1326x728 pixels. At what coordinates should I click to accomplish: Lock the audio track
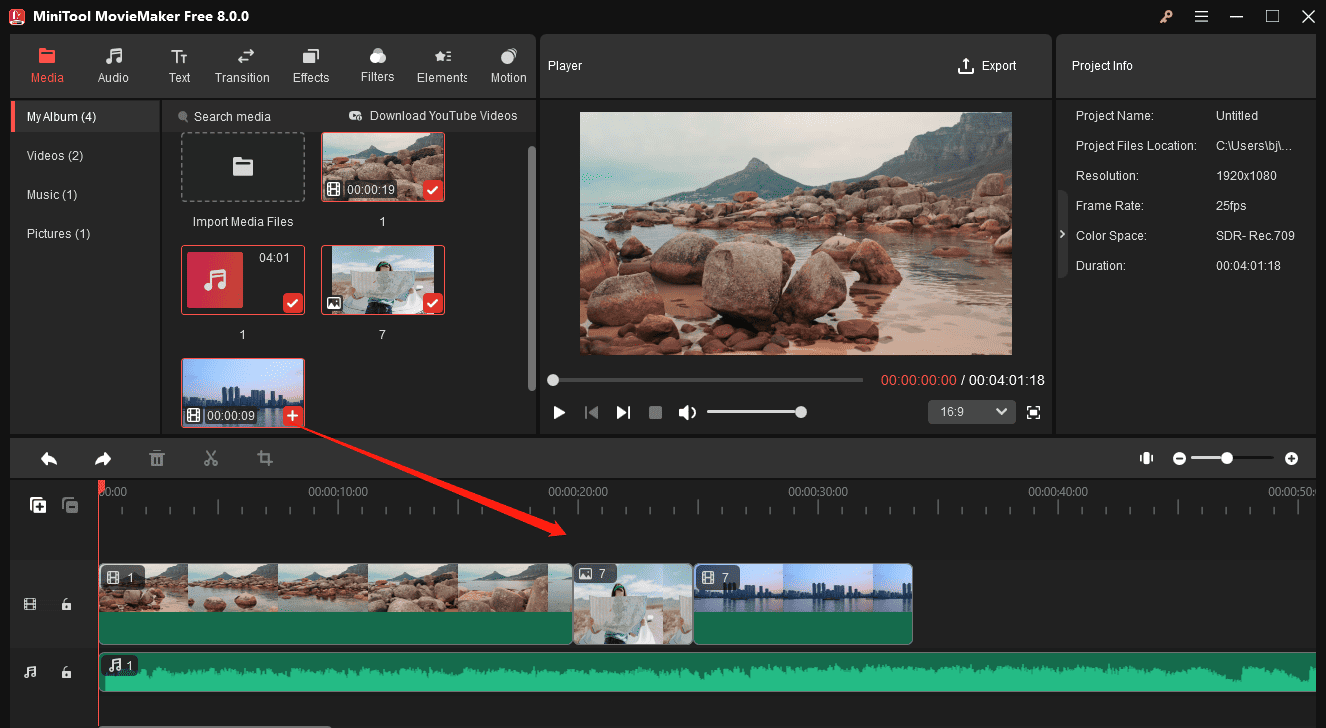click(66, 672)
